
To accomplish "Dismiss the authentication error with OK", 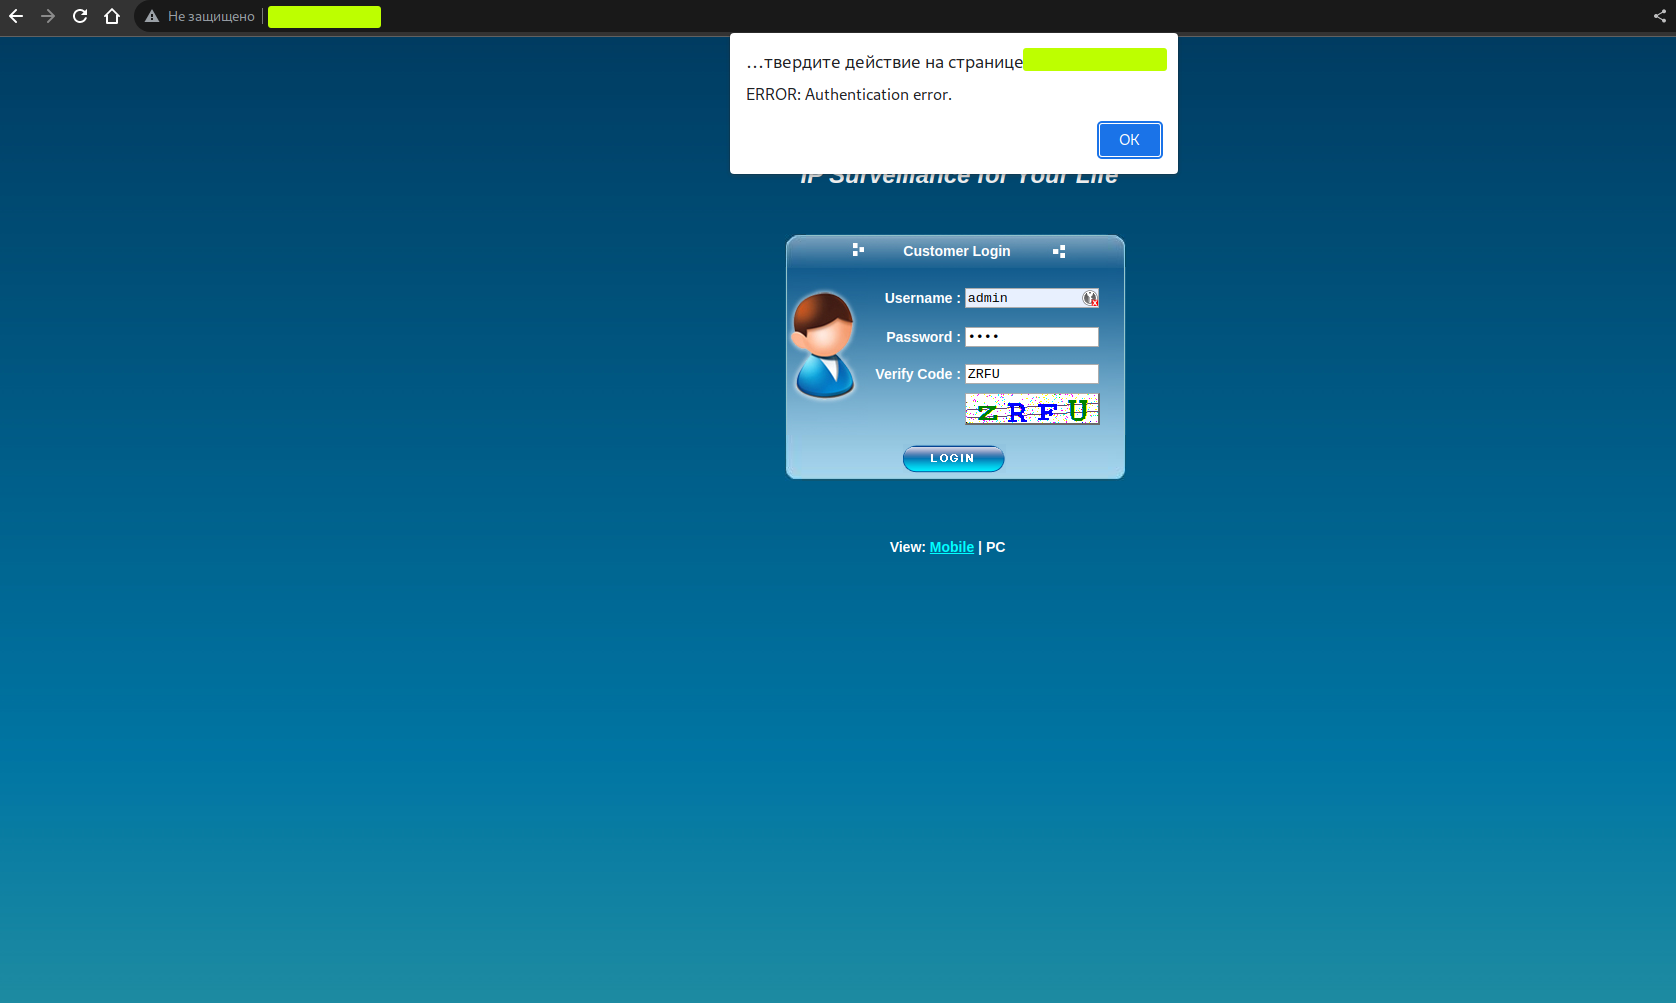I will (1129, 140).
